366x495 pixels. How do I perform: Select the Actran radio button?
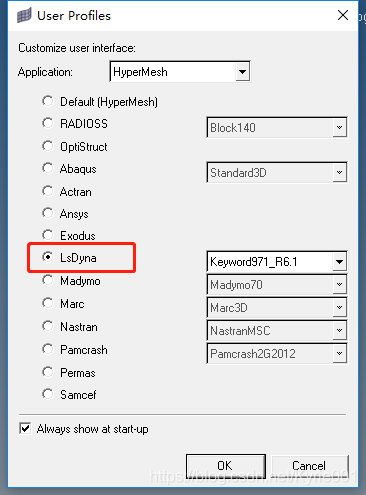point(48,191)
